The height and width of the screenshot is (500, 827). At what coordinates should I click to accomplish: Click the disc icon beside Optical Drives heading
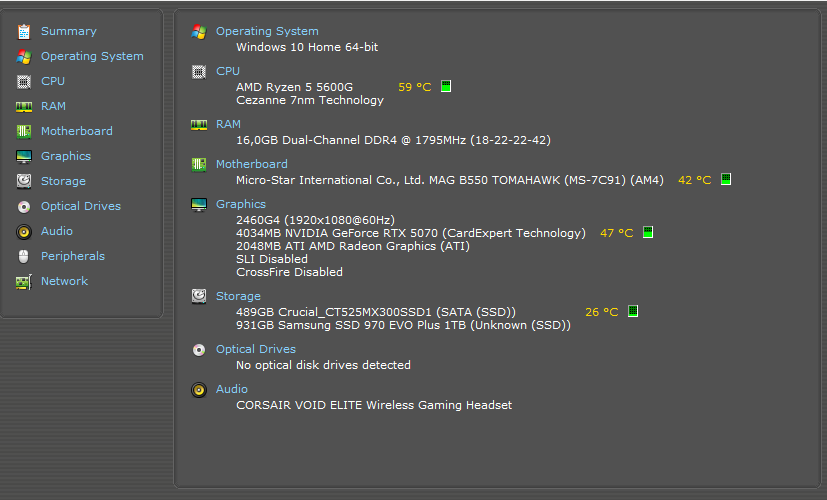[199, 350]
